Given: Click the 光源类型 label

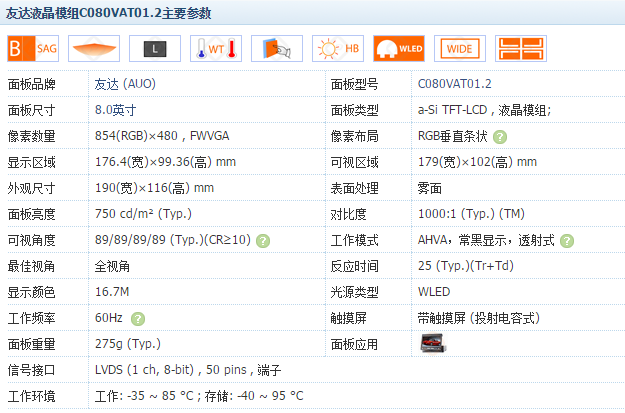Looking at the screenshot, I should coord(354,292).
